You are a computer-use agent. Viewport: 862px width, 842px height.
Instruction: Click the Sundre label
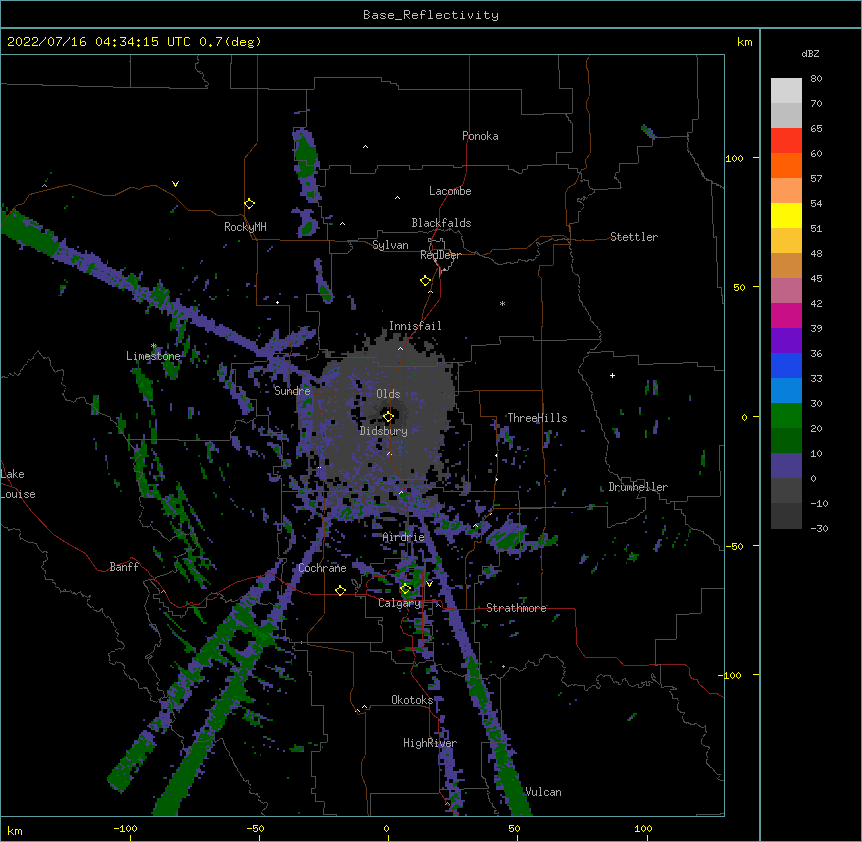(x=292, y=391)
